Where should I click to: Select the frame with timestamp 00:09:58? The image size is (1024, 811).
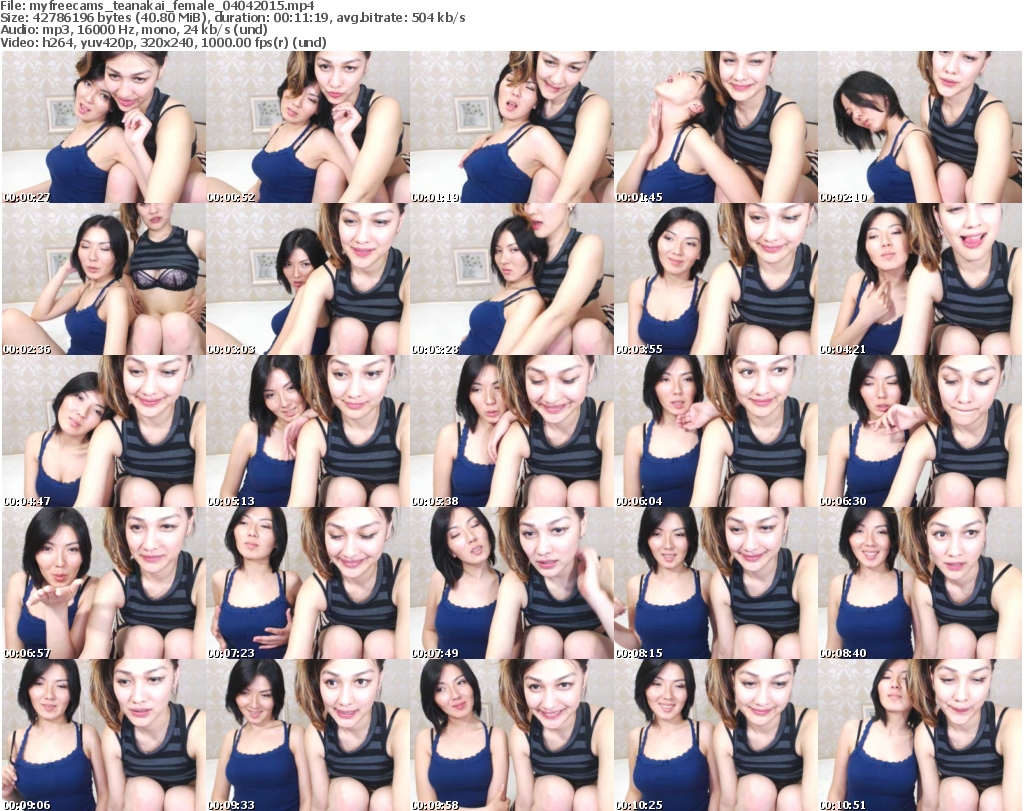point(512,735)
